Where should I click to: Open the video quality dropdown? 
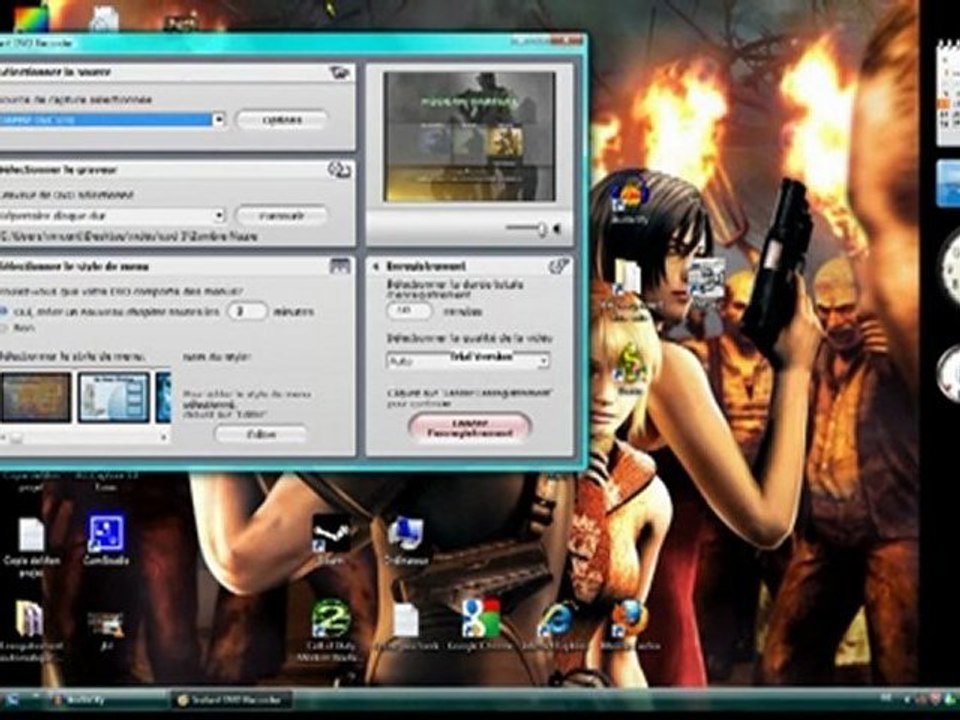click(x=542, y=361)
